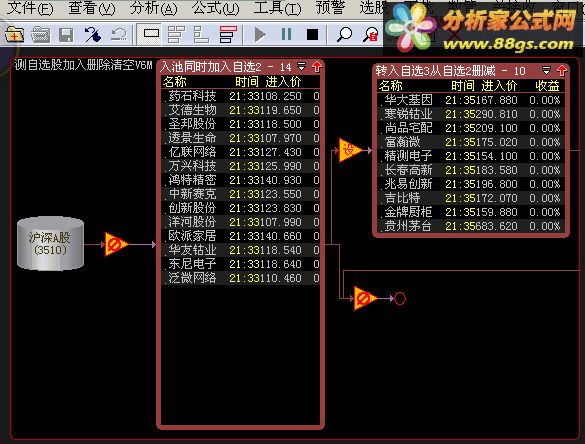Expand the dropdown arrow on 入池同时加入自选2 panel

click(x=301, y=66)
